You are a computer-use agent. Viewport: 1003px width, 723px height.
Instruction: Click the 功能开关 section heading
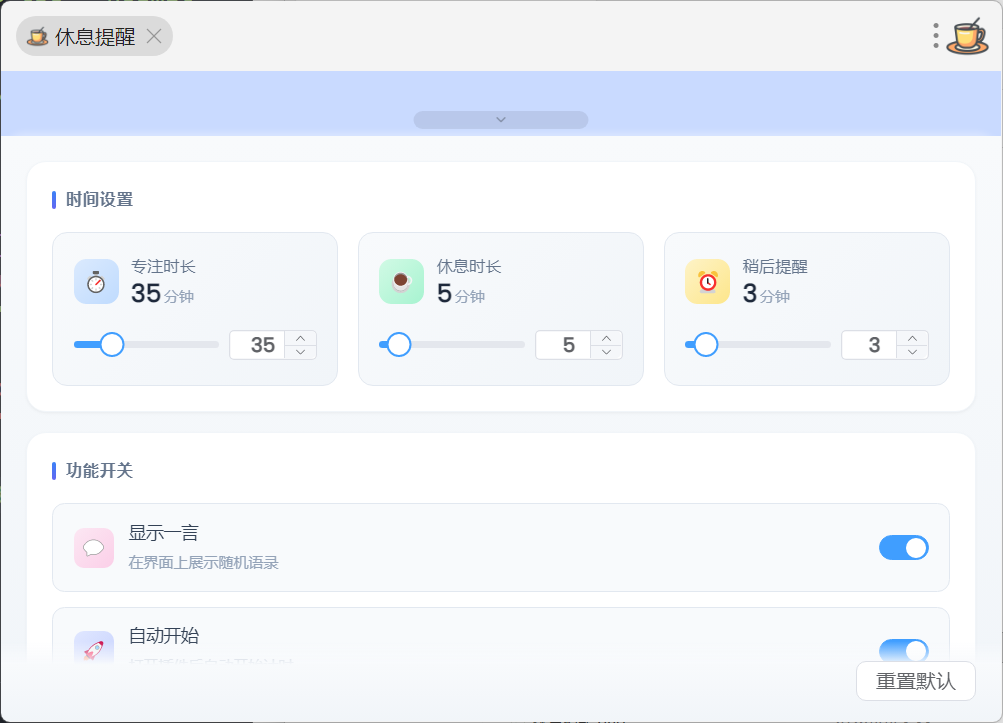point(99,471)
